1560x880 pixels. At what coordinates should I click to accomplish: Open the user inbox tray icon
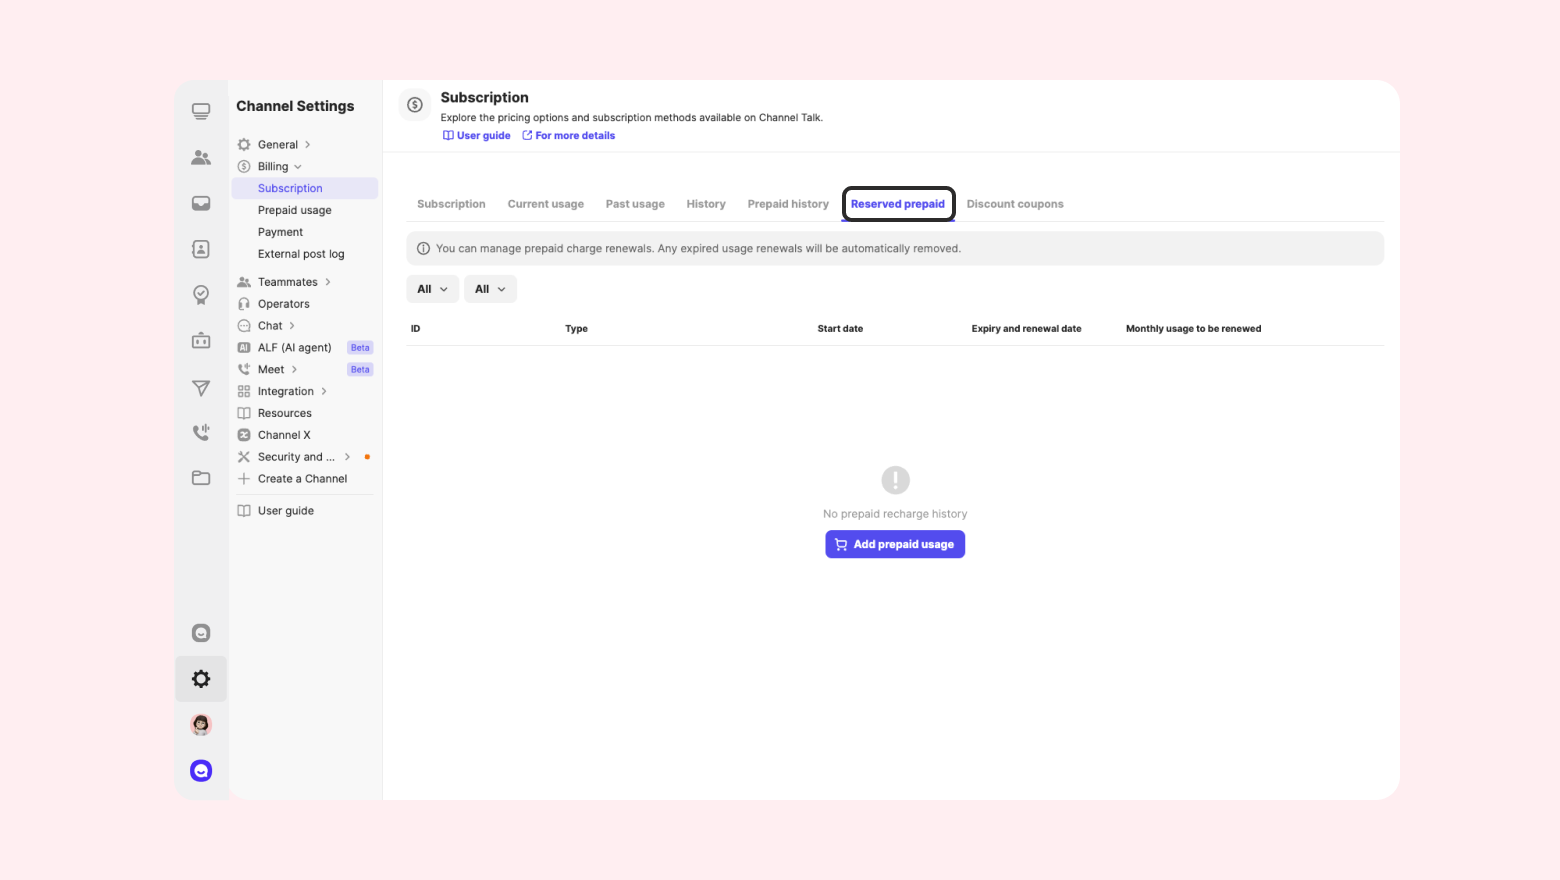pos(201,203)
